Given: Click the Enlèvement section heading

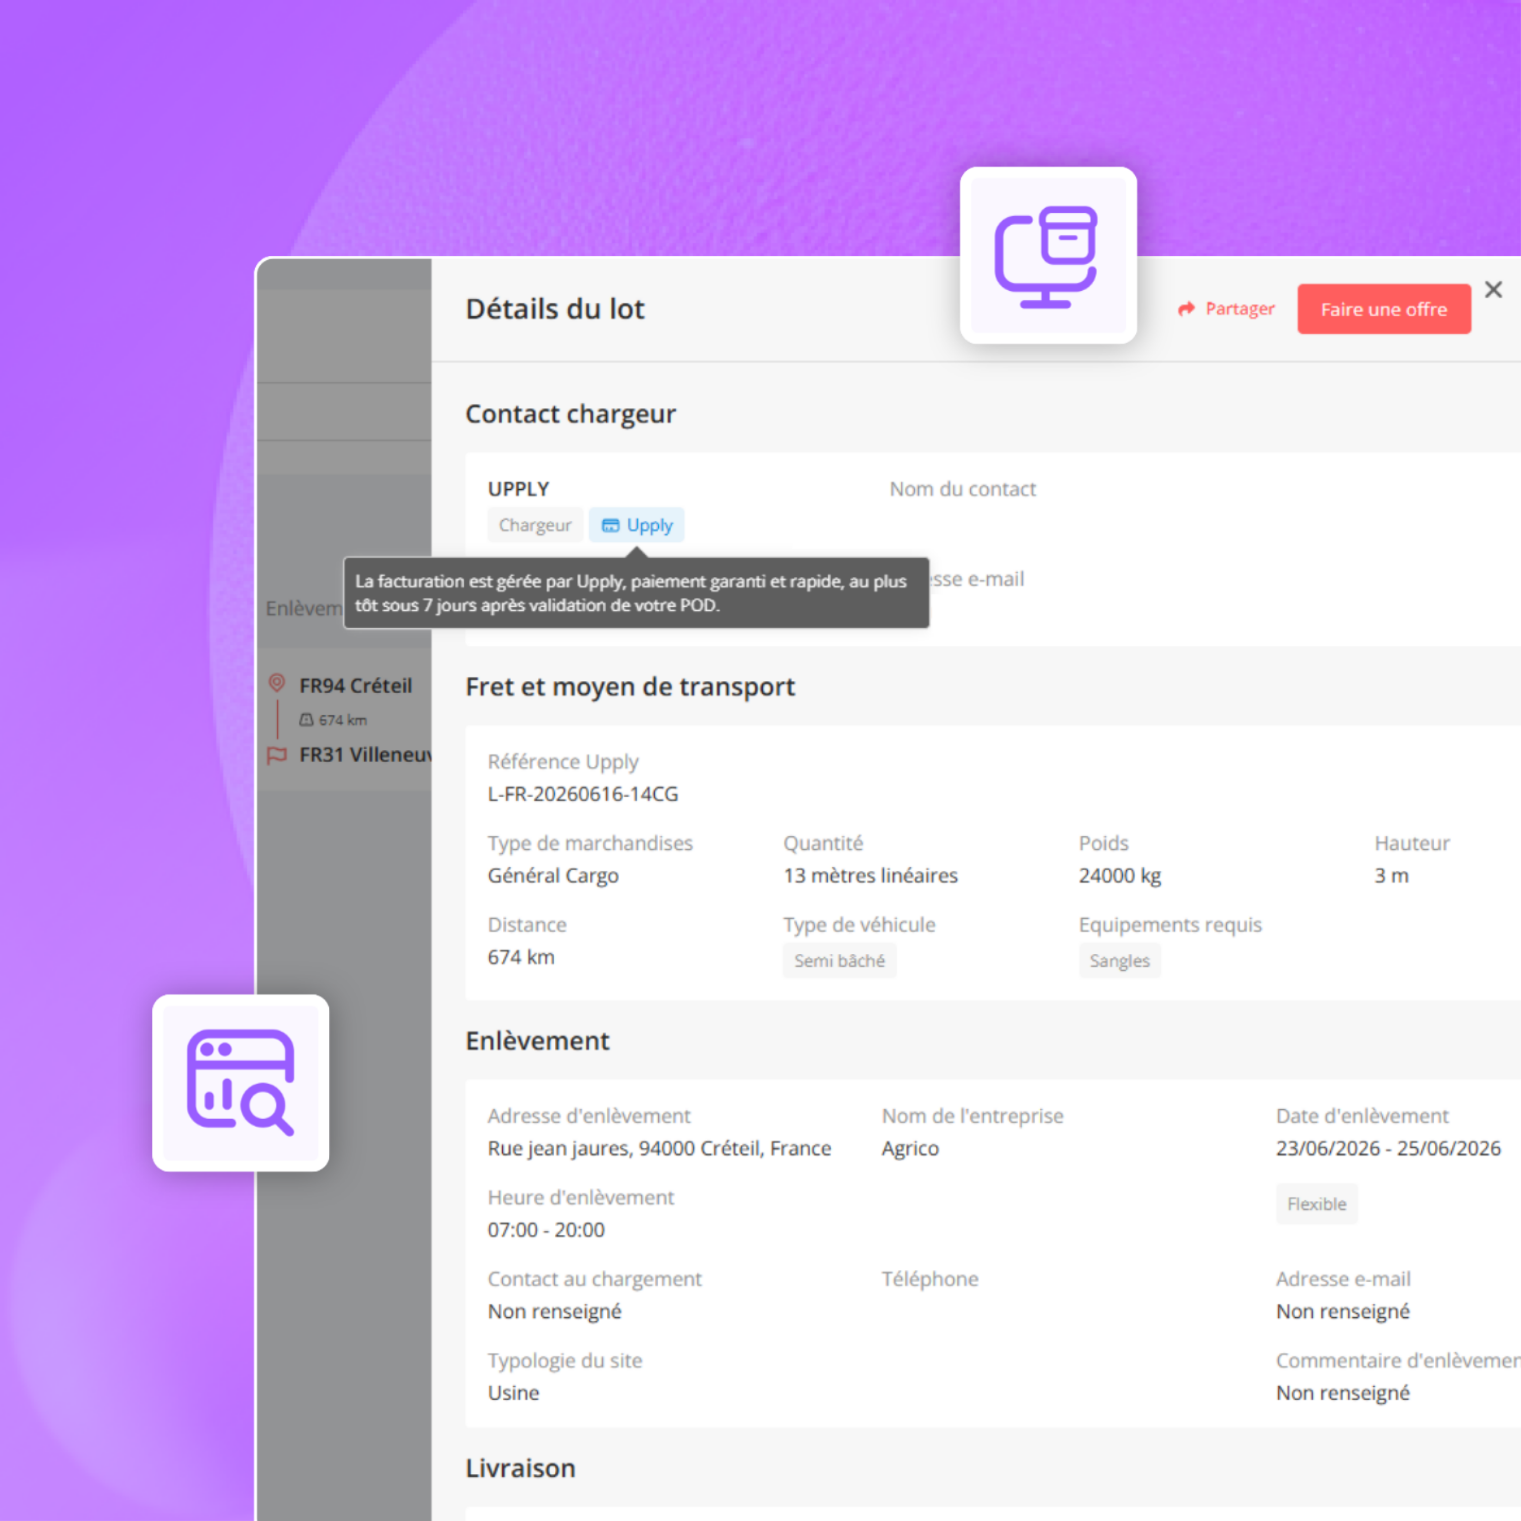Looking at the screenshot, I should [x=537, y=1041].
